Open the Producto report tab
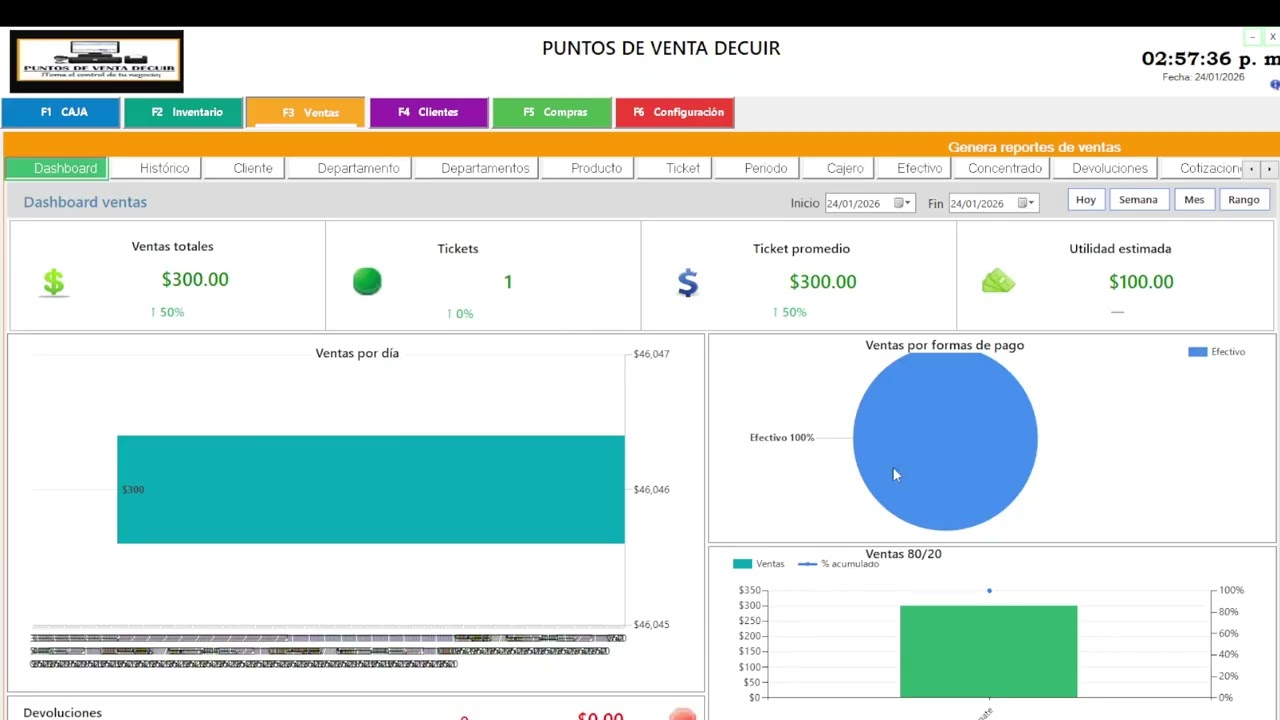The height and width of the screenshot is (720, 1280). [590, 168]
